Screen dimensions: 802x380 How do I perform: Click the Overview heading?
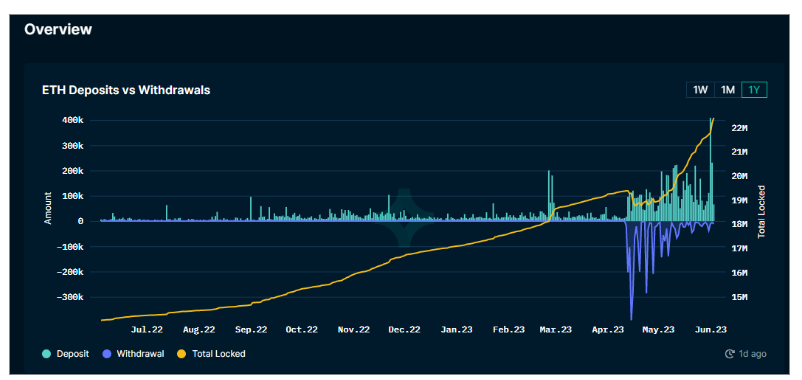point(58,29)
